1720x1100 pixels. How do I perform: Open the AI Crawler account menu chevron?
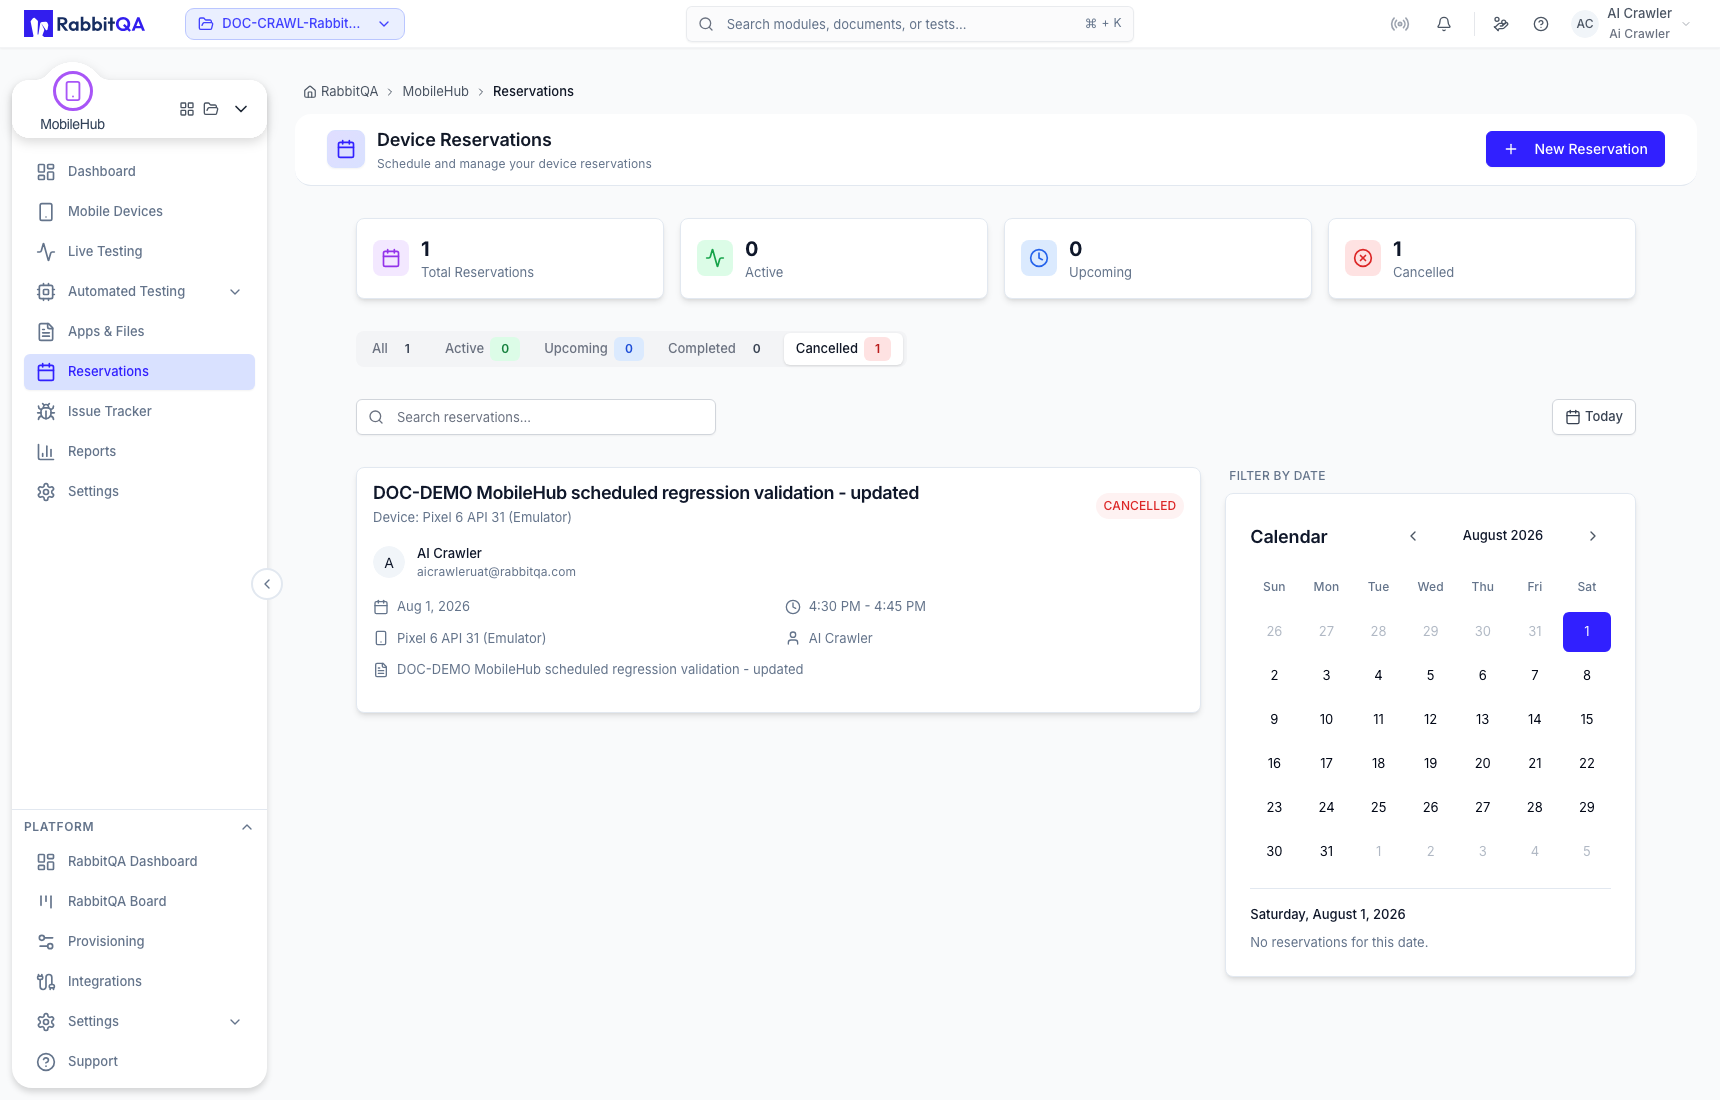(1686, 24)
